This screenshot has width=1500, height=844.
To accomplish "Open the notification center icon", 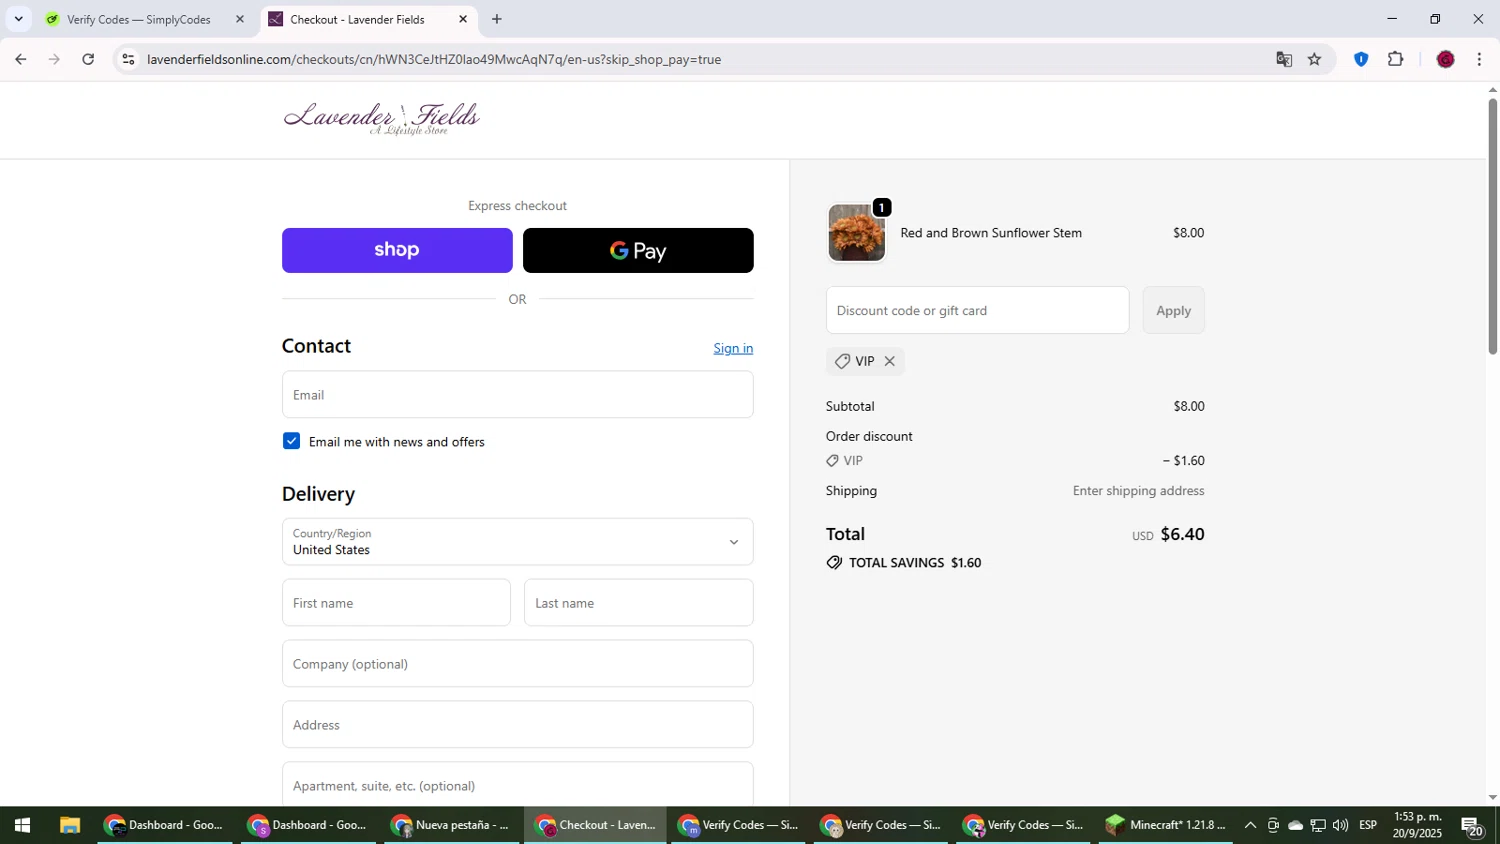I will 1472,826.
